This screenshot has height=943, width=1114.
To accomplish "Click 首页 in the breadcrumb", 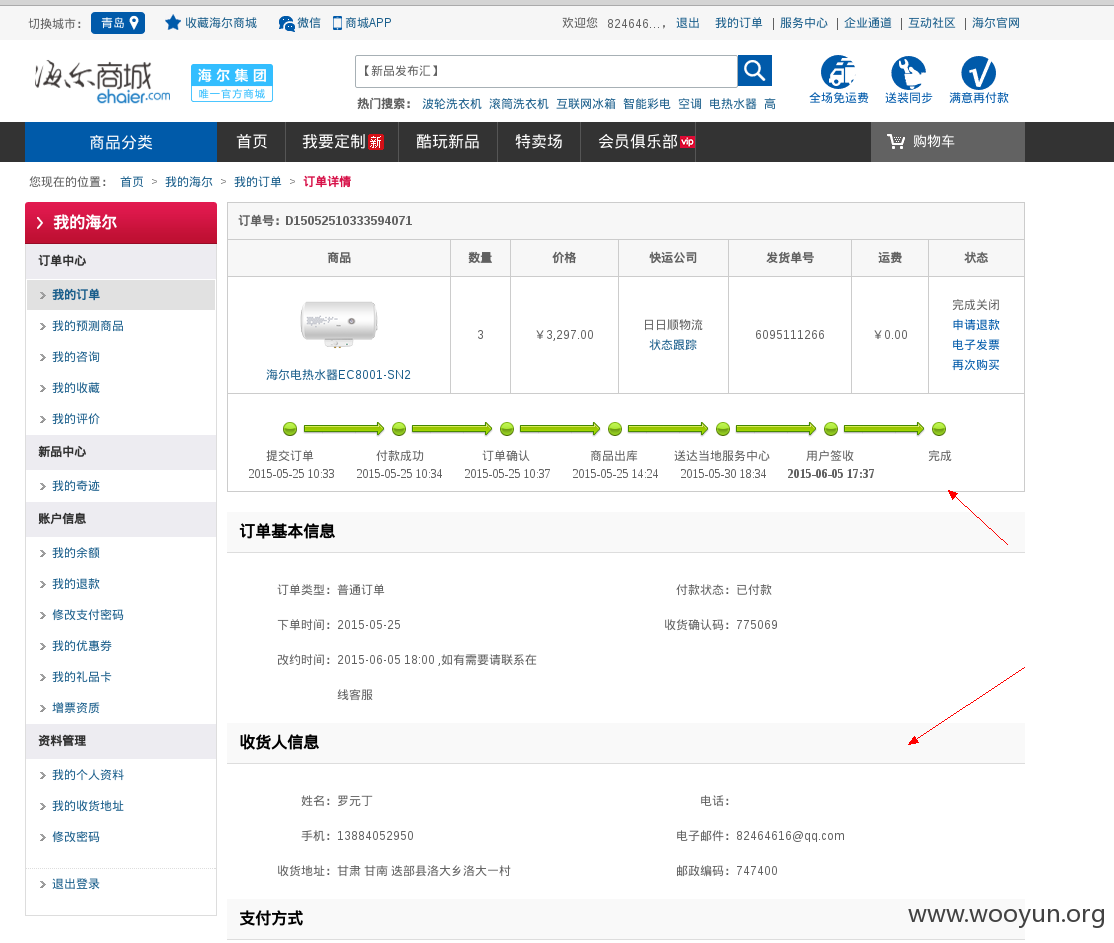I will pos(131,182).
